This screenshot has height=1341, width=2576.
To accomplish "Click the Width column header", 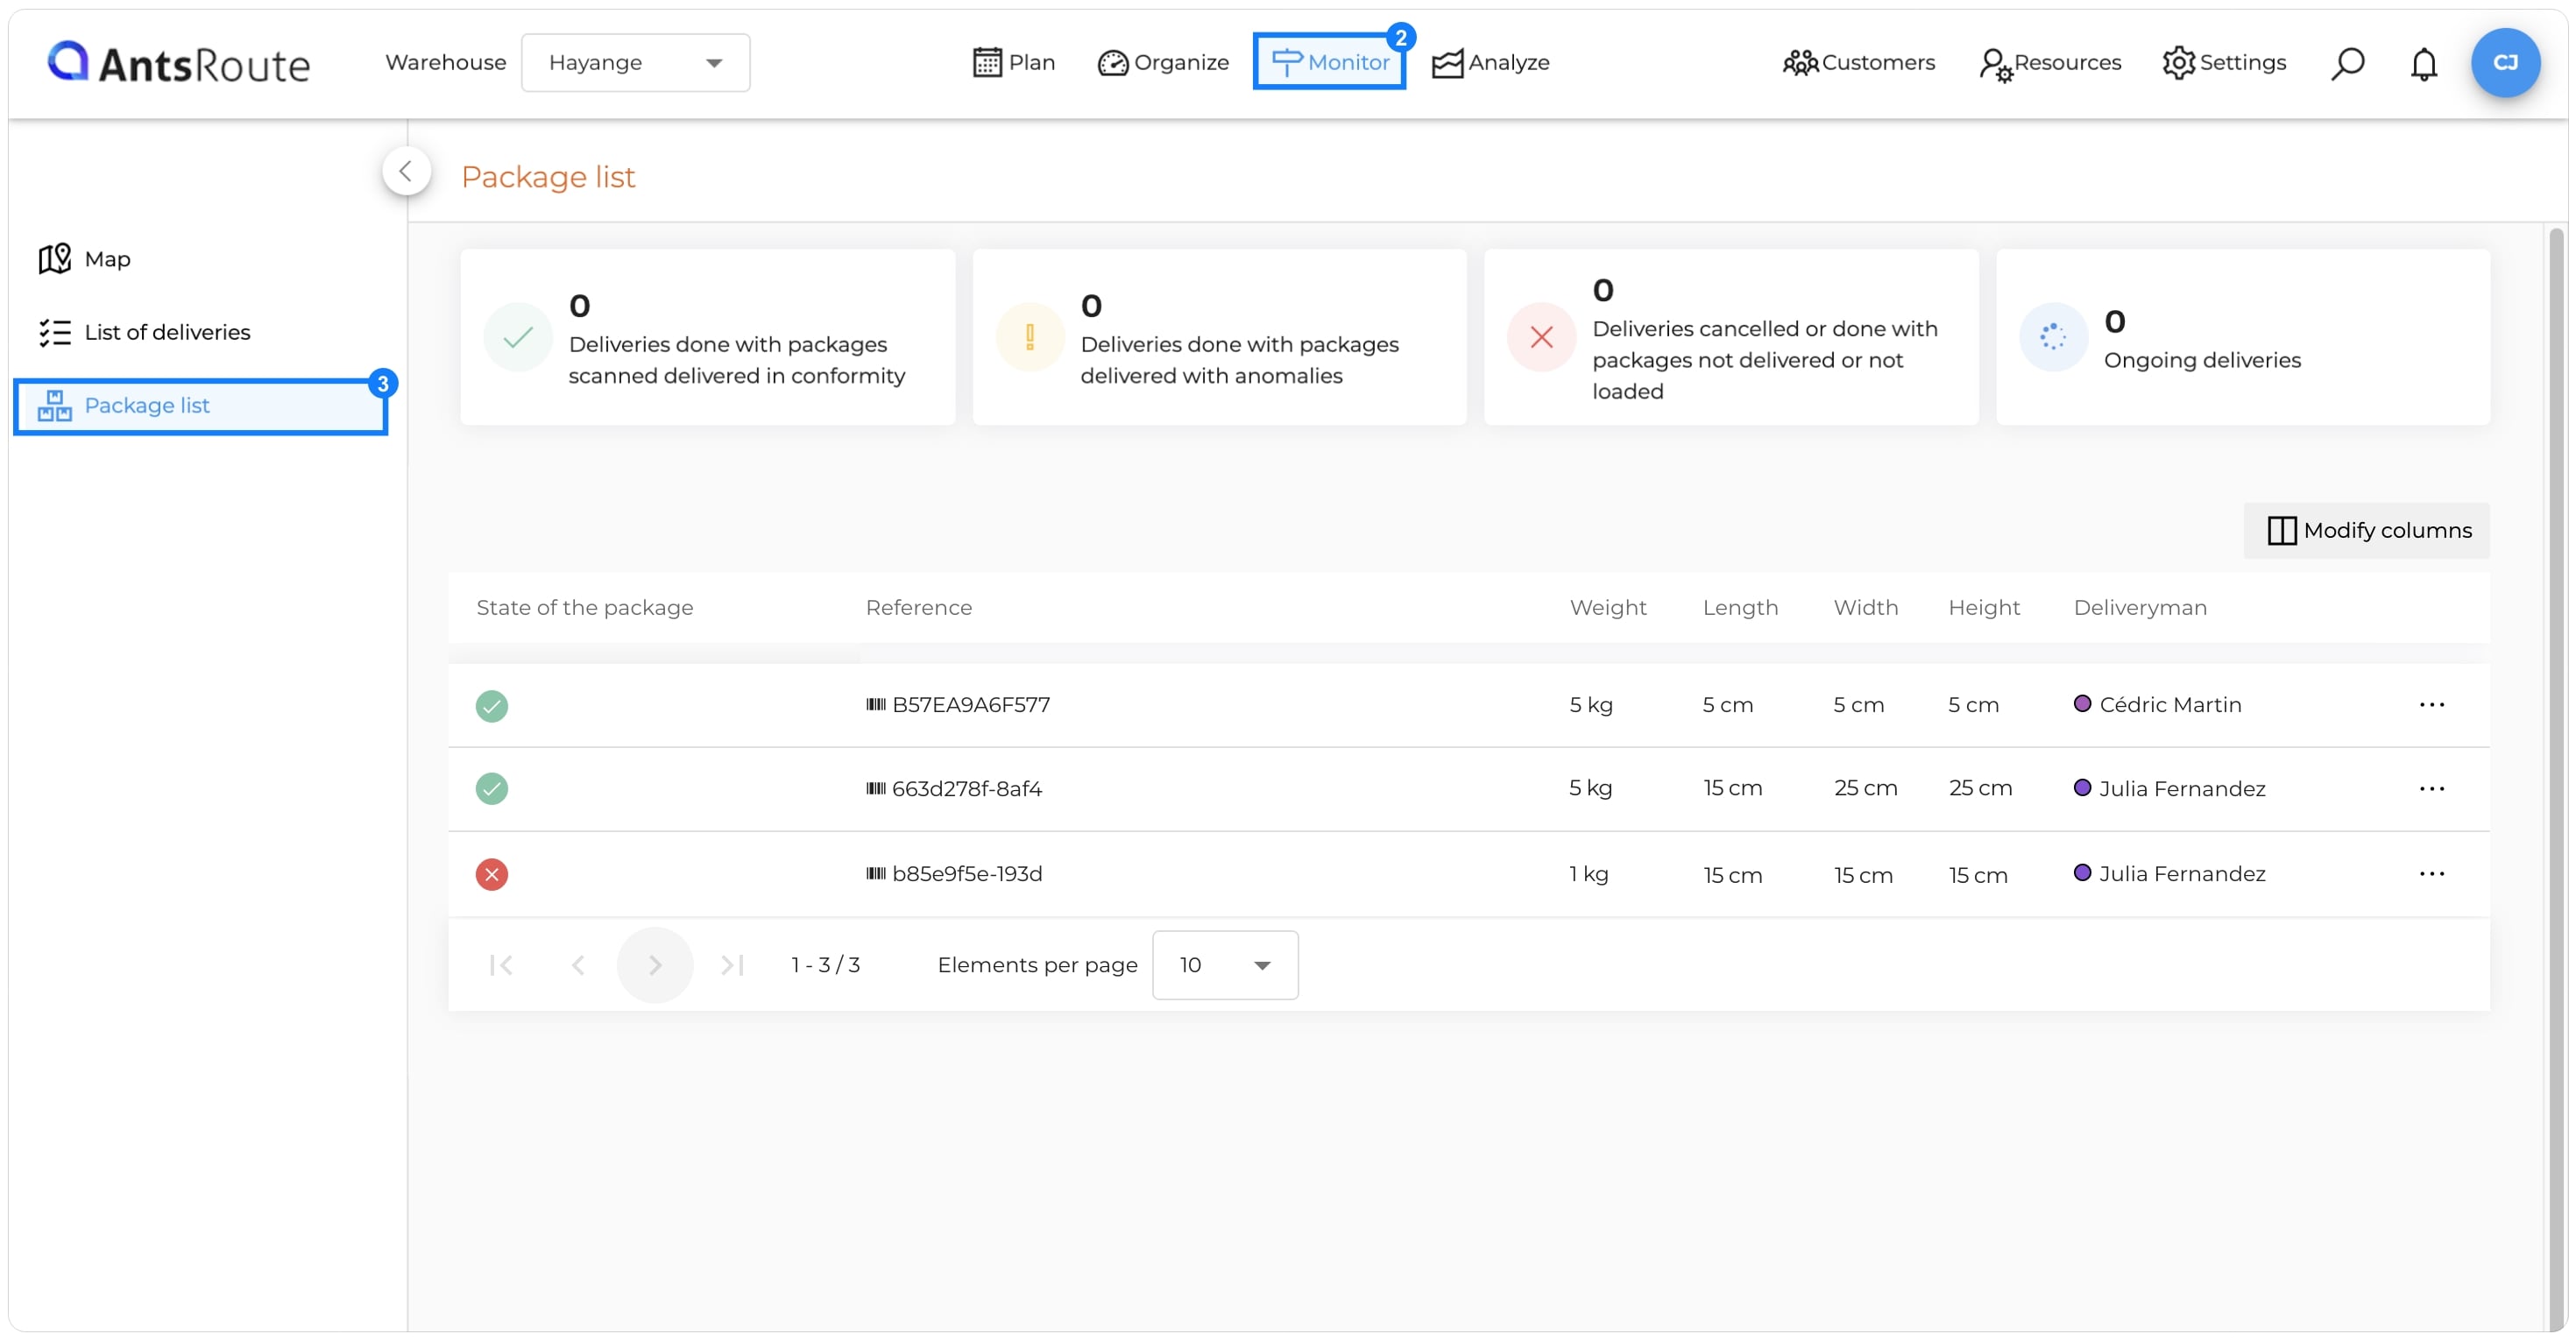I will click(1866, 607).
